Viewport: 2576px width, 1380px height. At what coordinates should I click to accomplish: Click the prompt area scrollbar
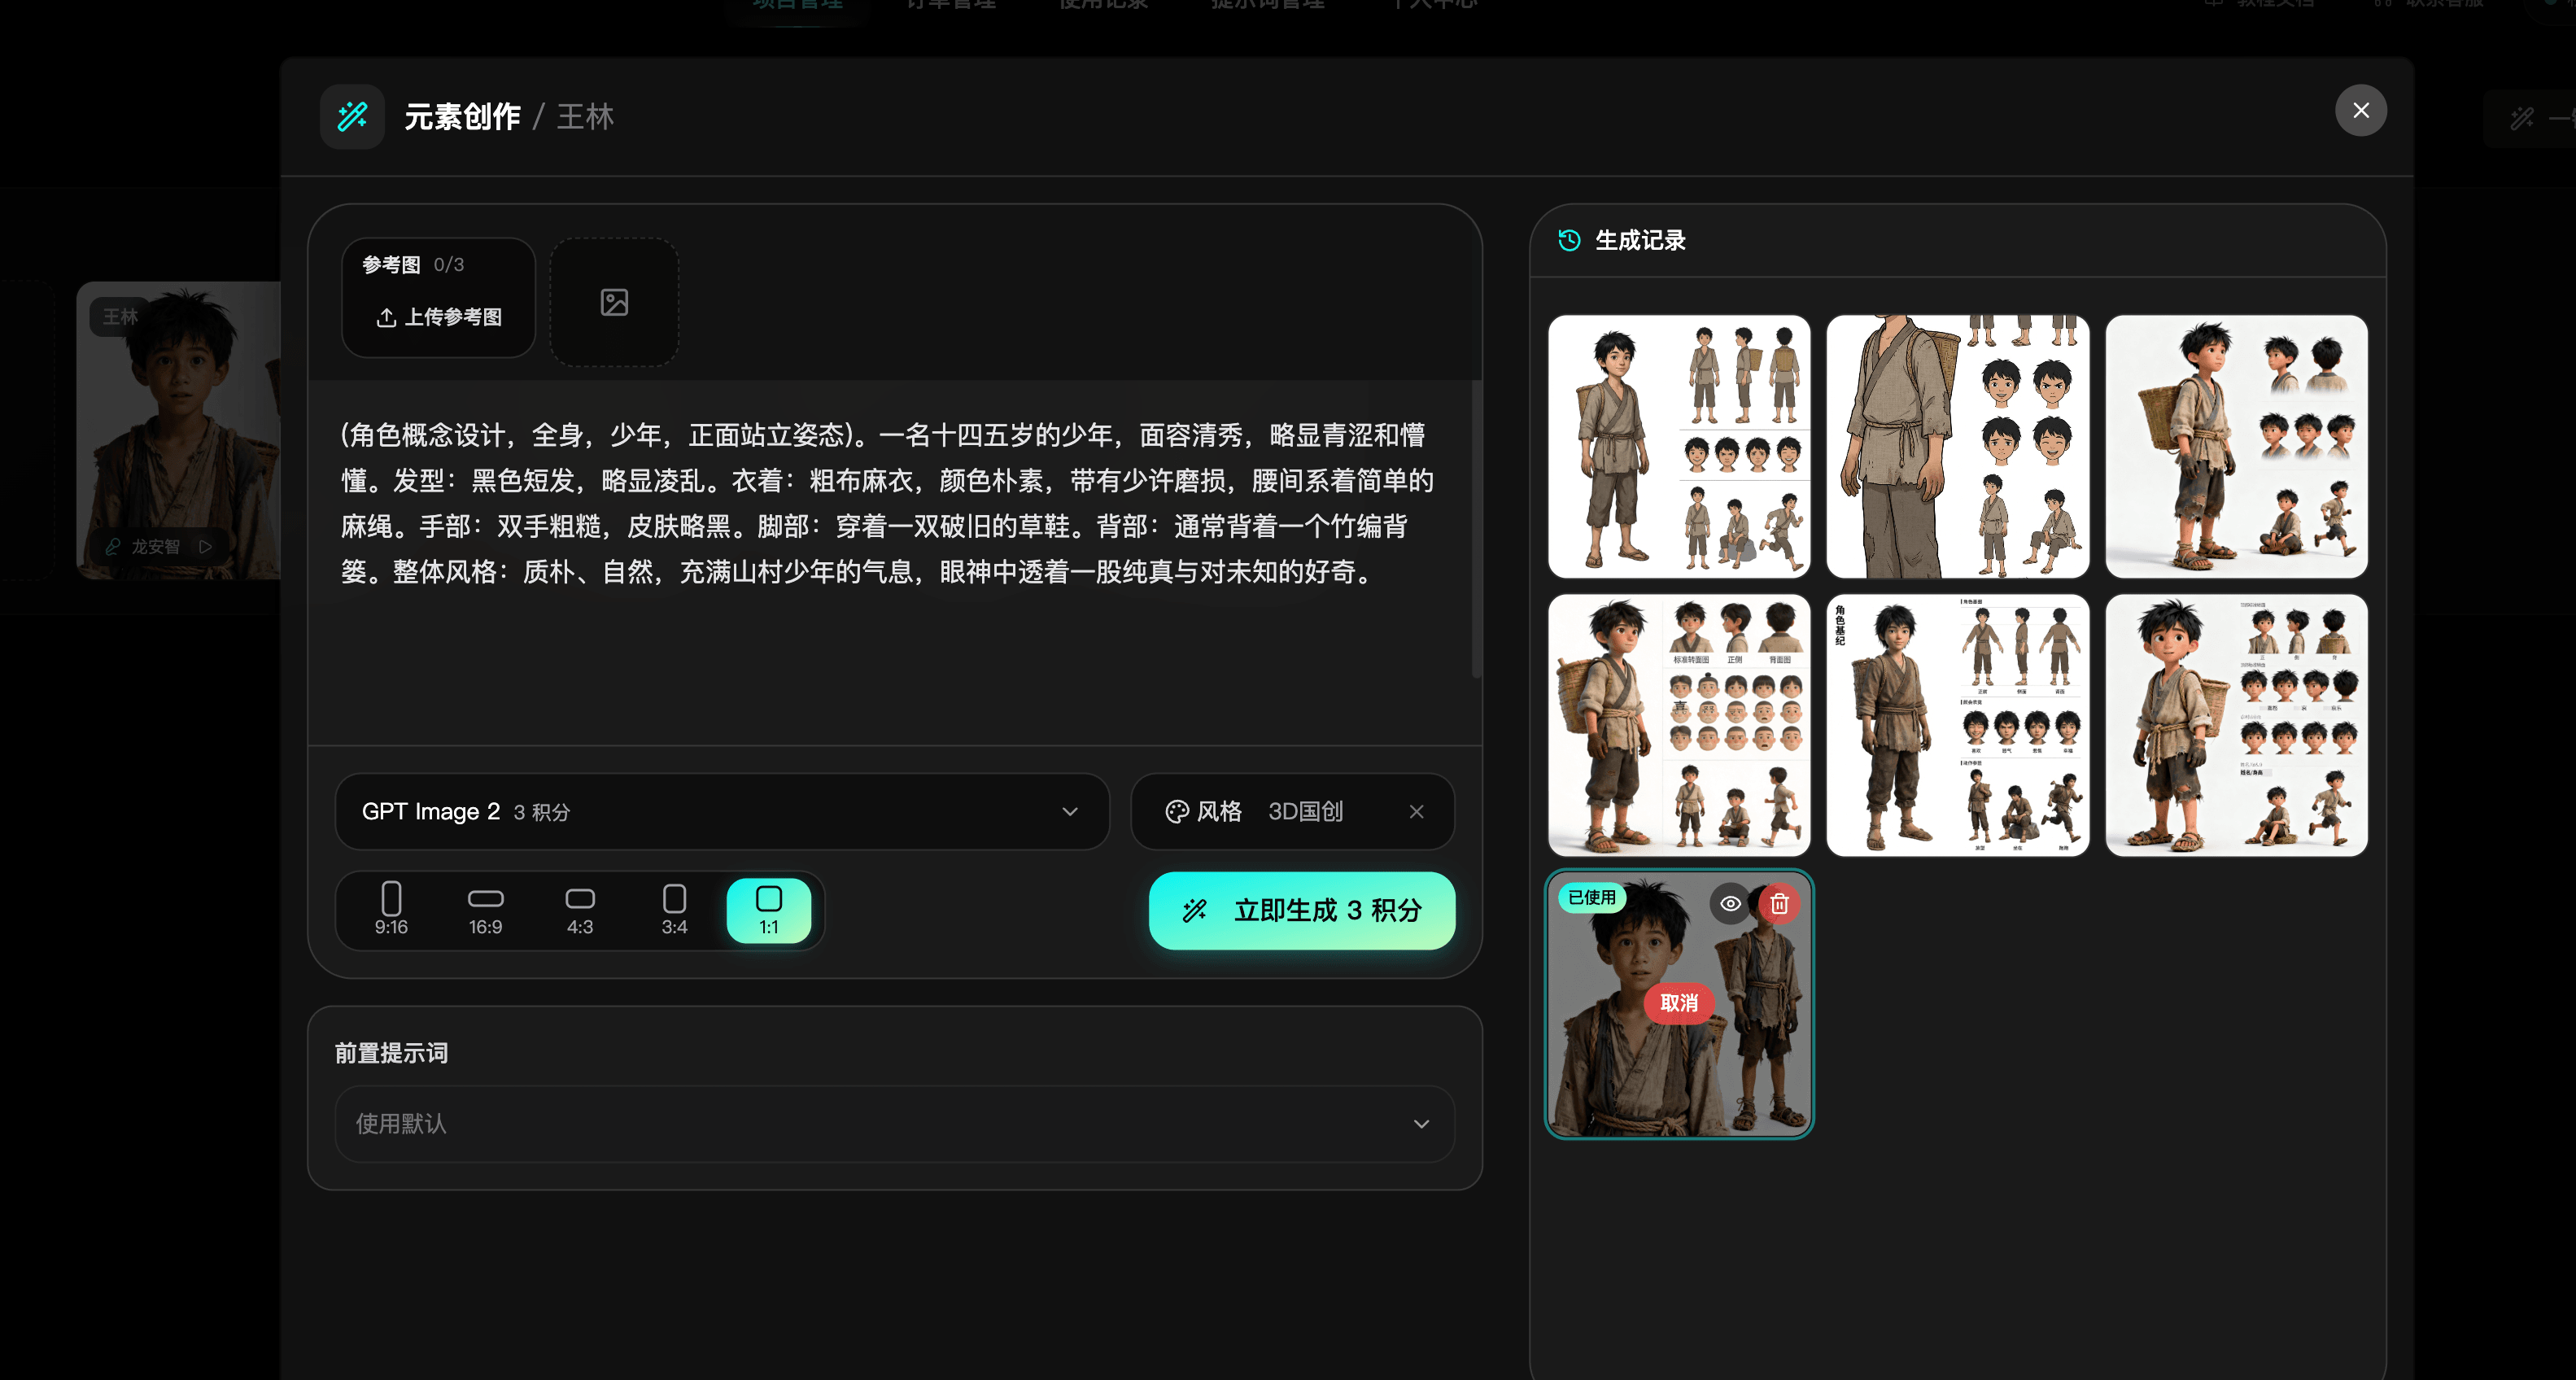tap(1475, 530)
